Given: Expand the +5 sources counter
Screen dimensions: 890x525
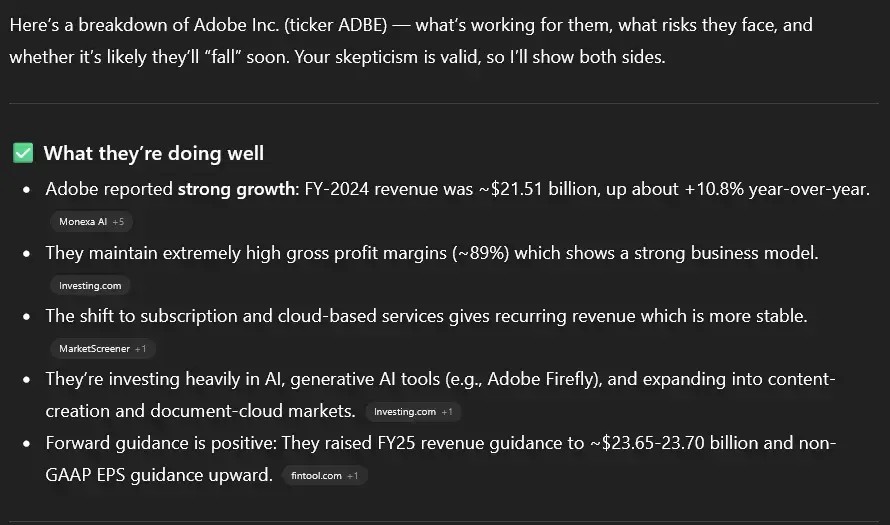Looking at the screenshot, I should pos(118,221).
